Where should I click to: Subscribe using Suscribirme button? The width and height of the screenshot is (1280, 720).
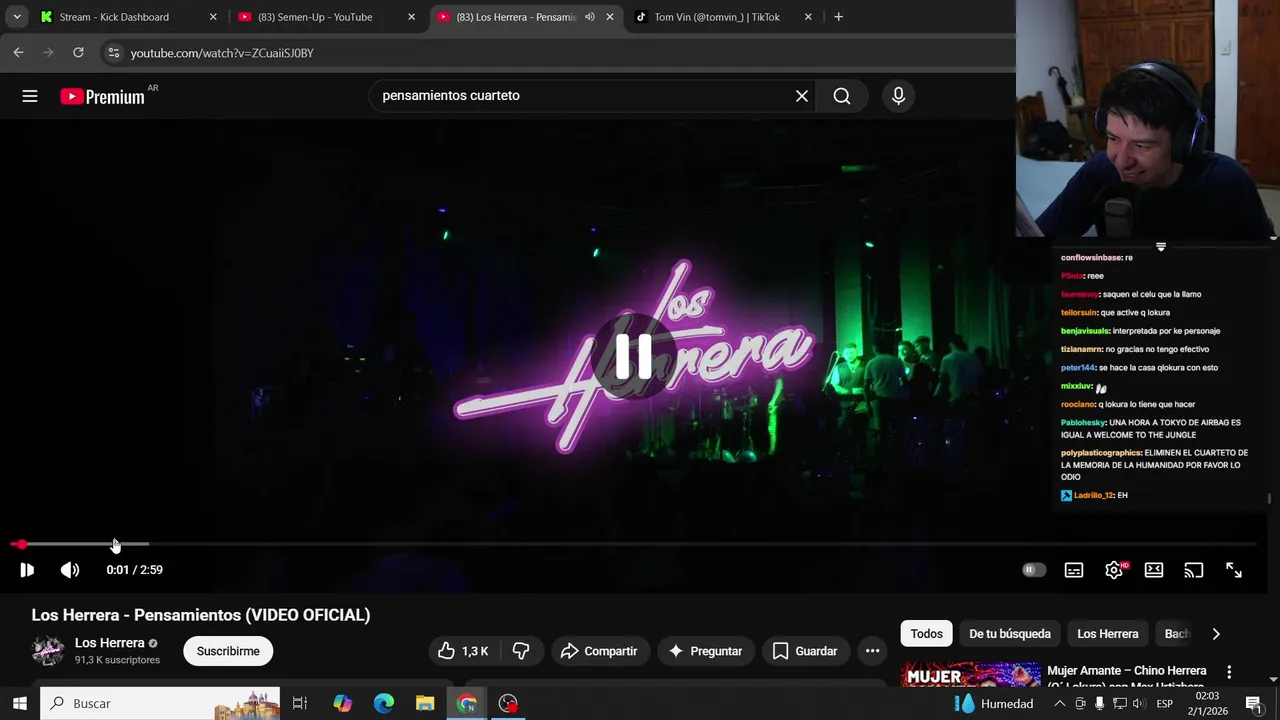[228, 651]
